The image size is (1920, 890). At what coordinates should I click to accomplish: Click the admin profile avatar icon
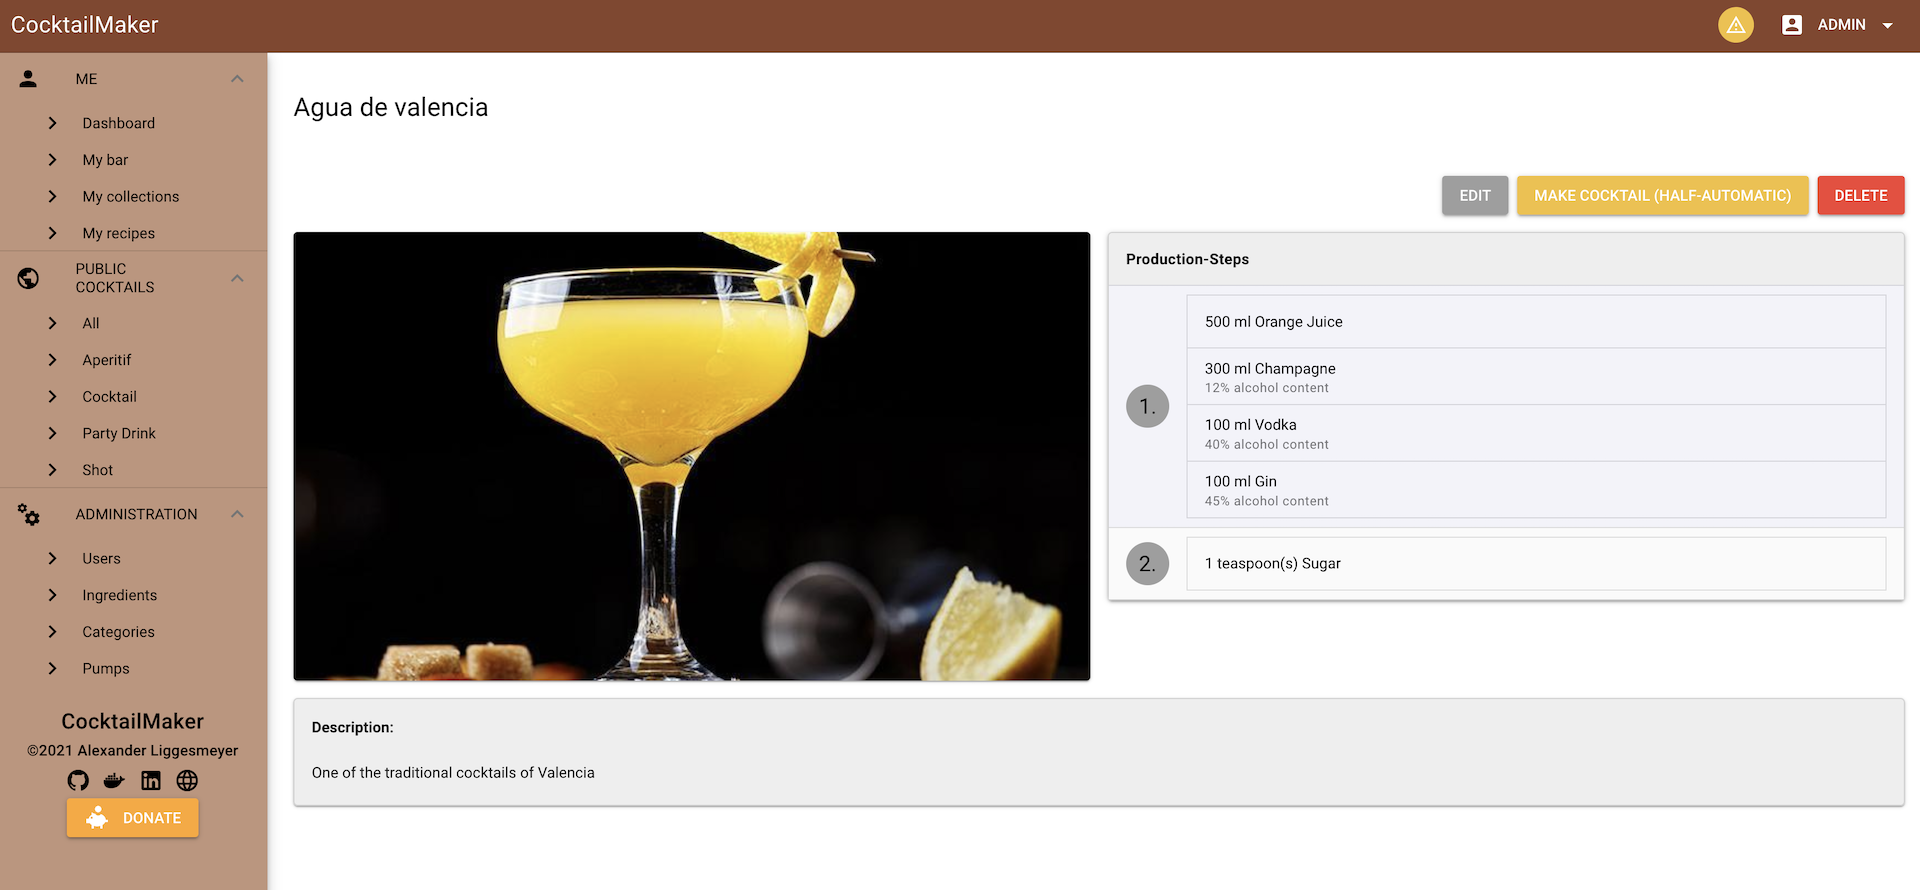pyautogui.click(x=1792, y=25)
